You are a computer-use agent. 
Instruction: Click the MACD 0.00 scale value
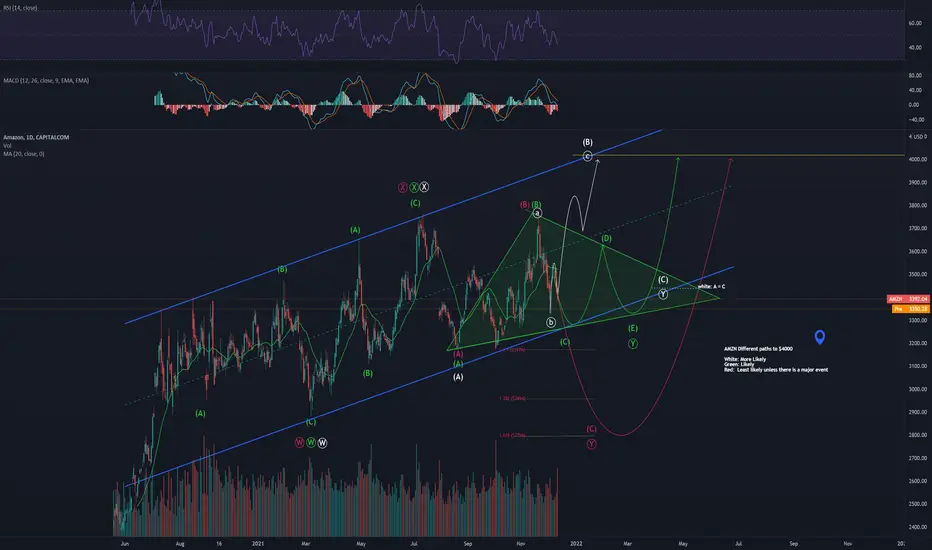coord(914,105)
